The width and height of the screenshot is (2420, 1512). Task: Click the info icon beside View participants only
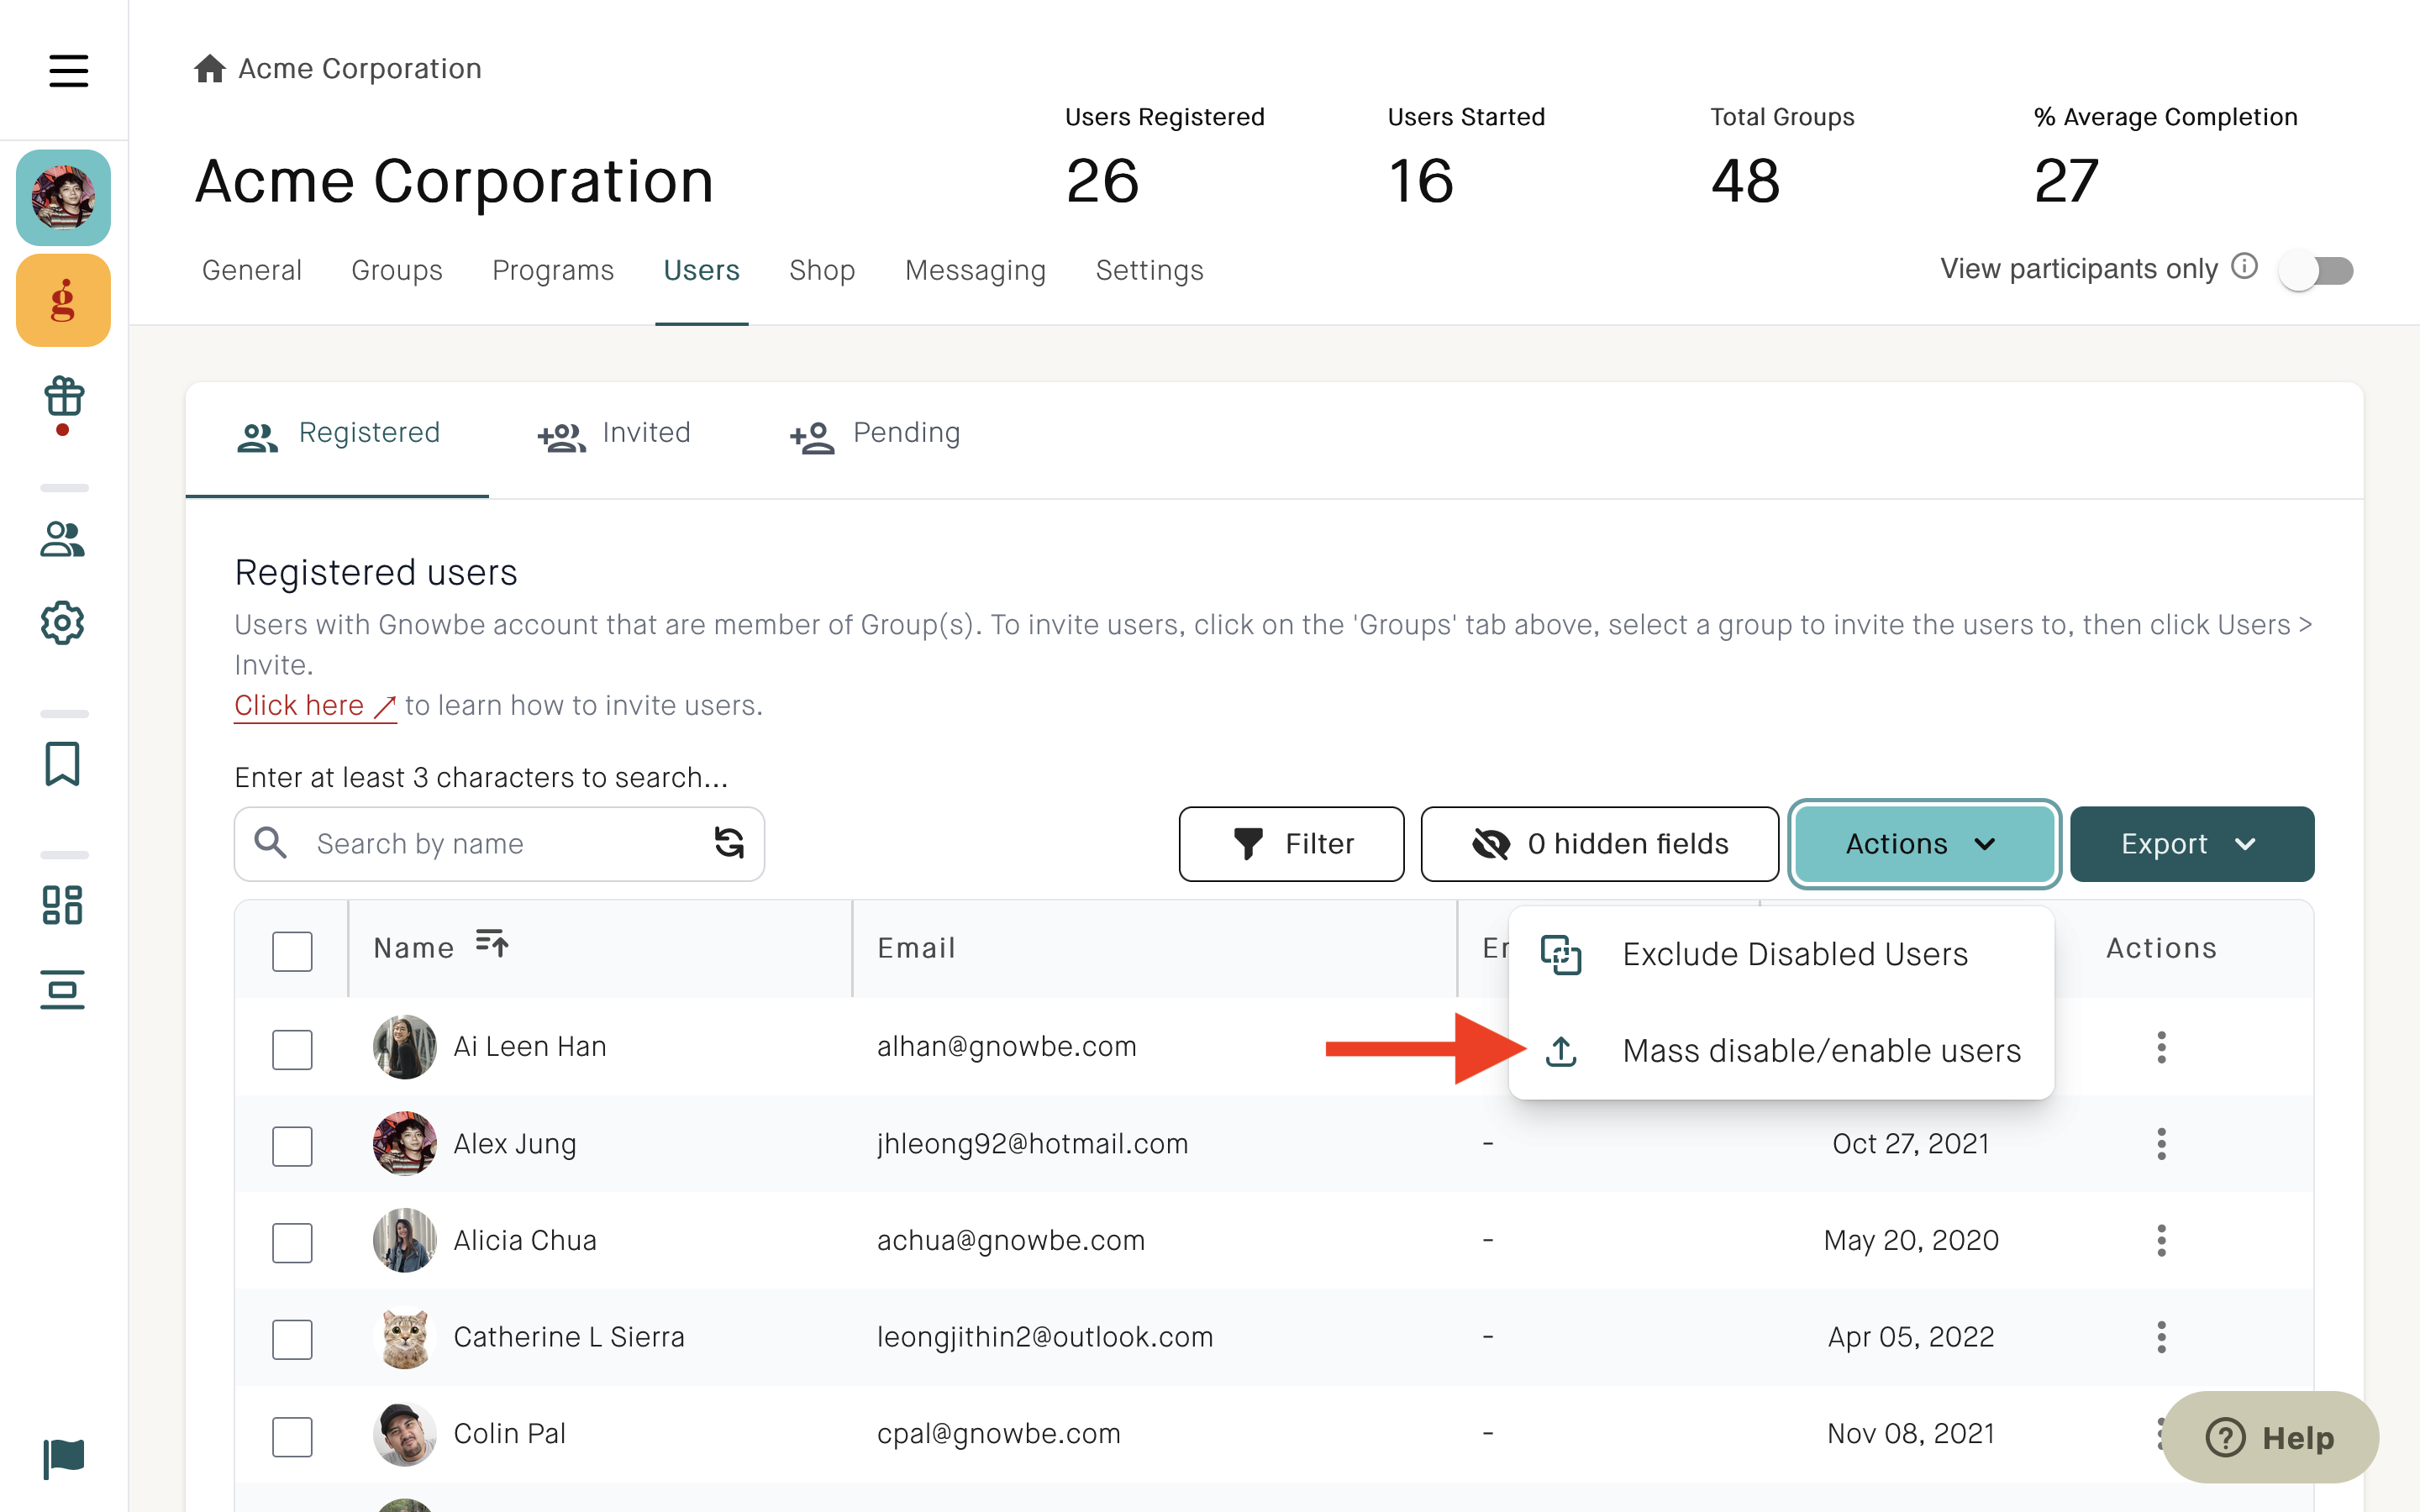(2245, 267)
